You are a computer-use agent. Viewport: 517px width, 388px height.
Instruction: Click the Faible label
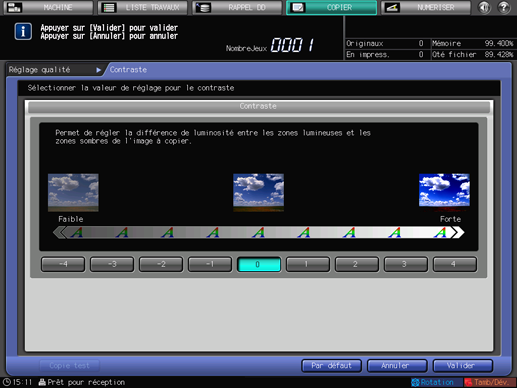coord(71,219)
